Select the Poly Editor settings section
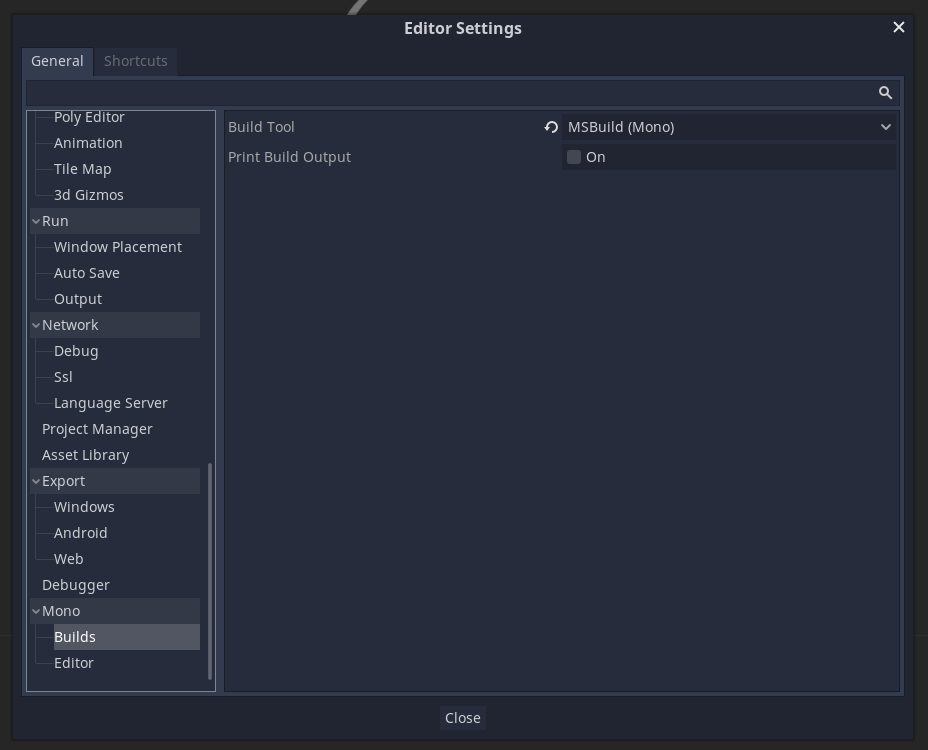928x750 pixels. tap(87, 116)
